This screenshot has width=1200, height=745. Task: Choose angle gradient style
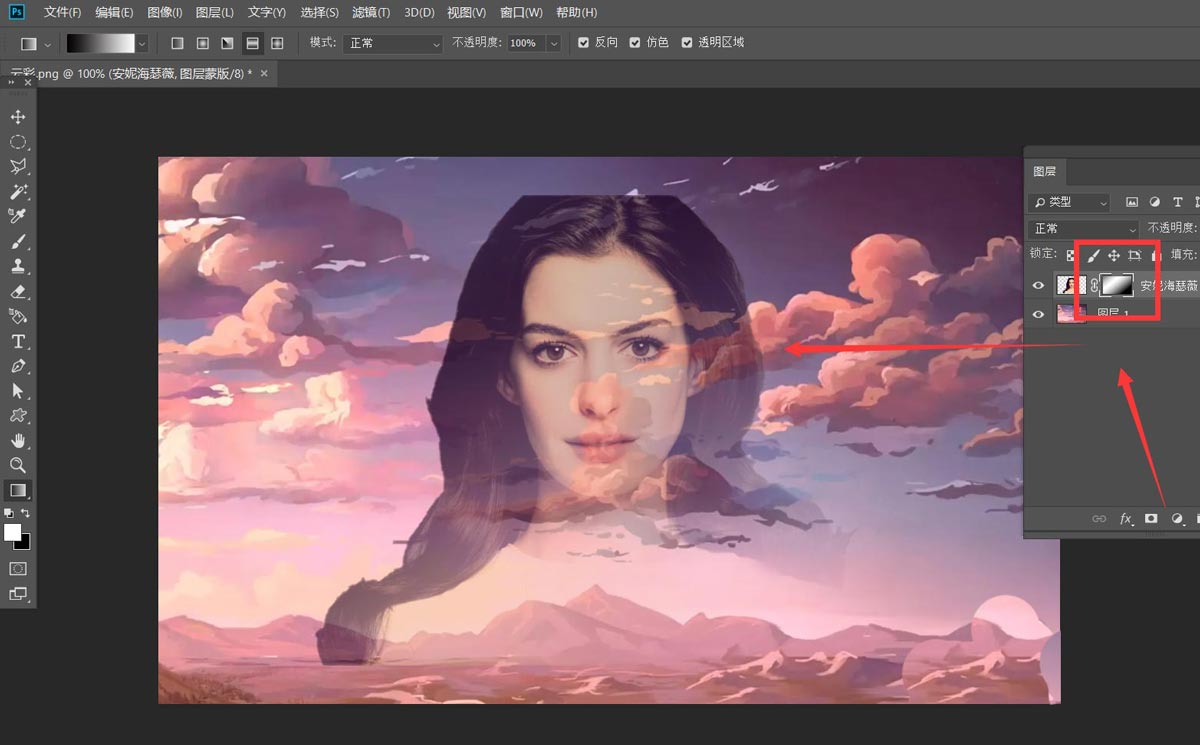227,43
